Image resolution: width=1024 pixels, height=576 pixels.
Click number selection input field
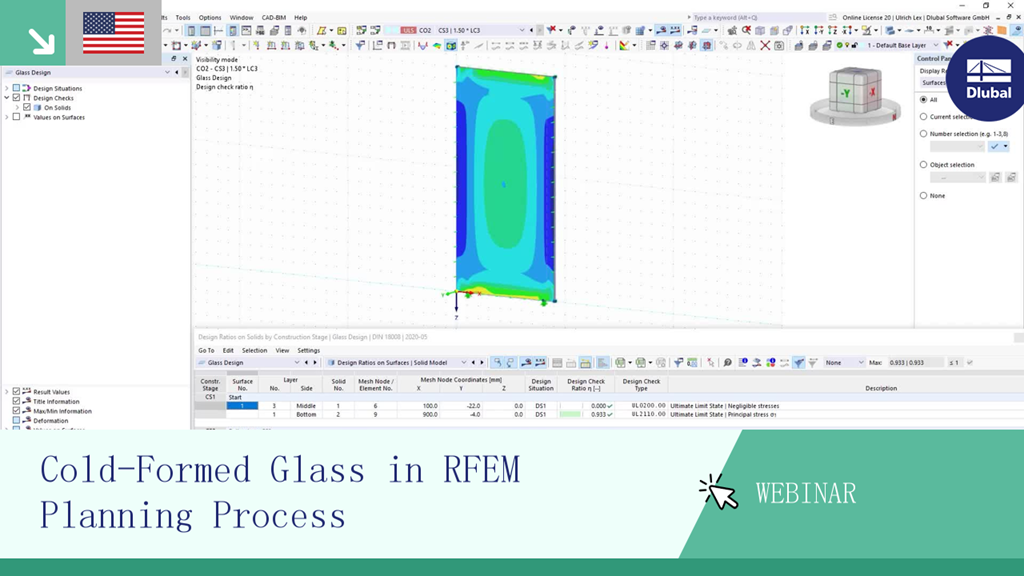pos(957,146)
